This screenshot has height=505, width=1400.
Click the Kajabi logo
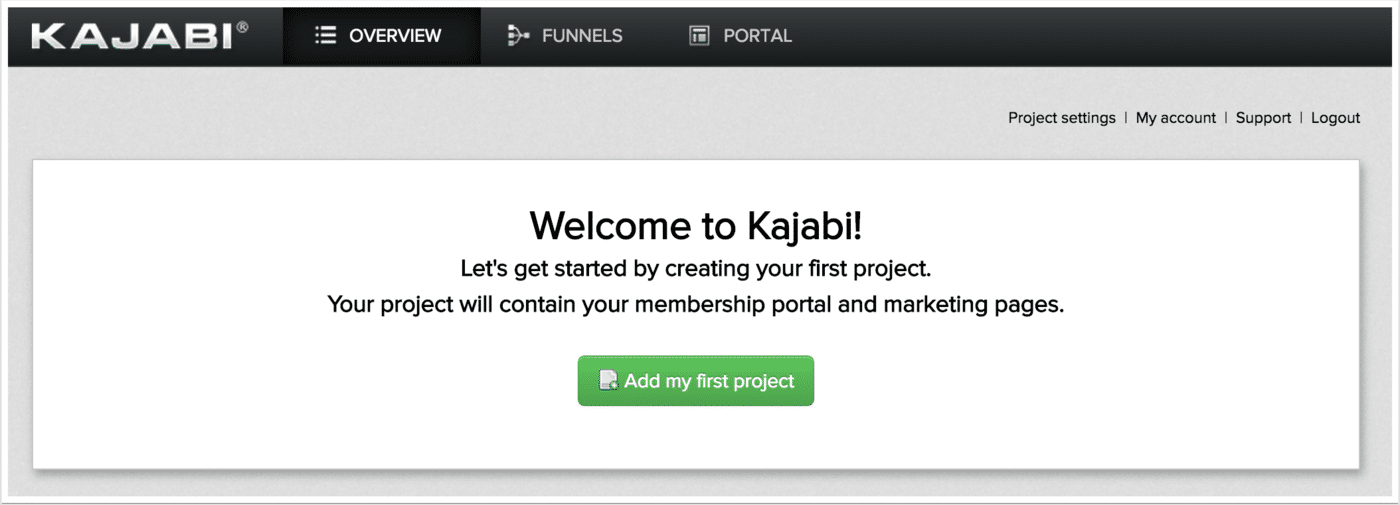point(140,36)
